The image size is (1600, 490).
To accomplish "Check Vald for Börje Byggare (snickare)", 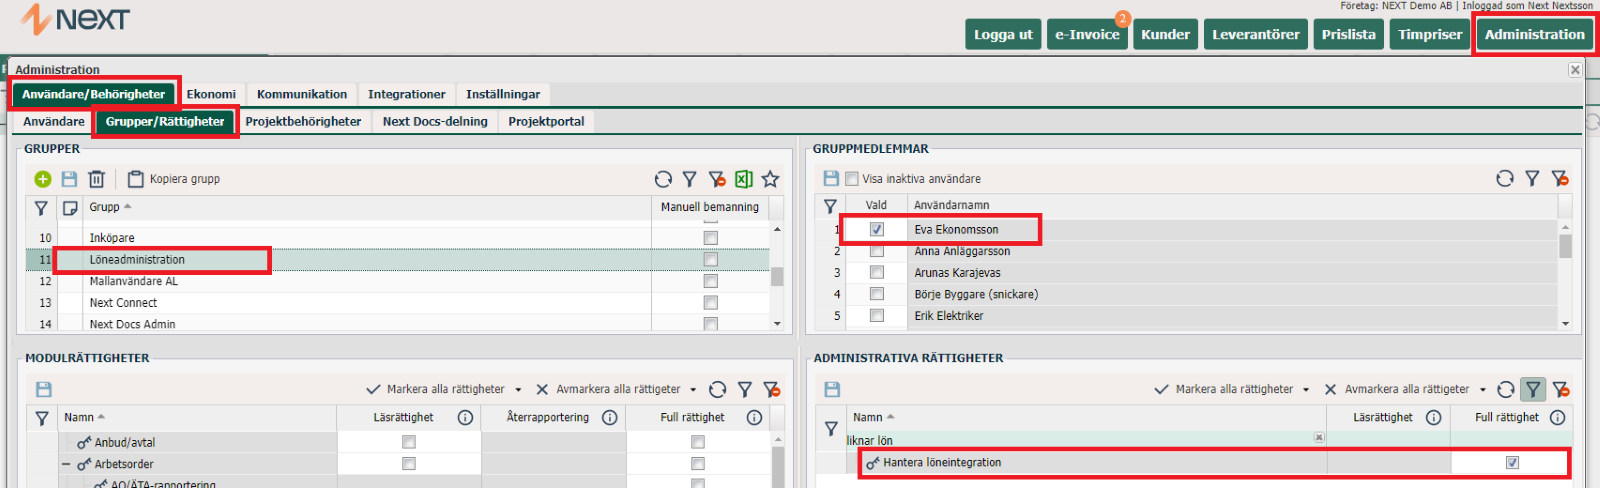I will click(x=877, y=294).
